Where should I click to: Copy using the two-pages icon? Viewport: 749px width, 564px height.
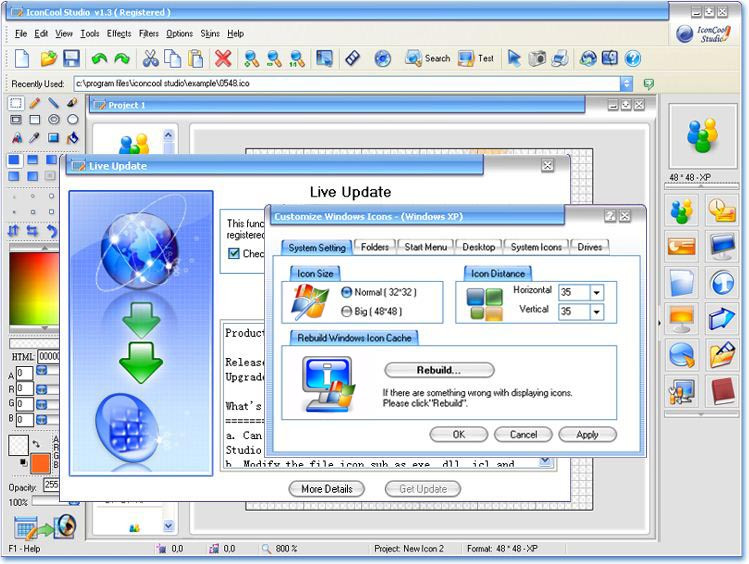(x=172, y=59)
